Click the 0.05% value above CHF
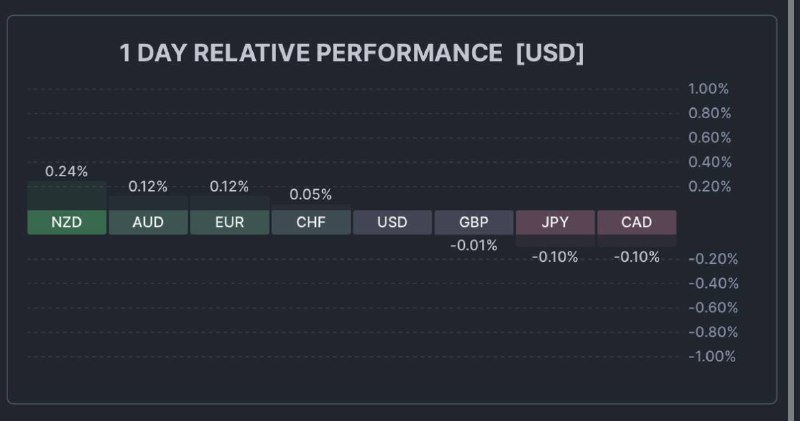Screen dimensions: 800x421 pos(311,194)
